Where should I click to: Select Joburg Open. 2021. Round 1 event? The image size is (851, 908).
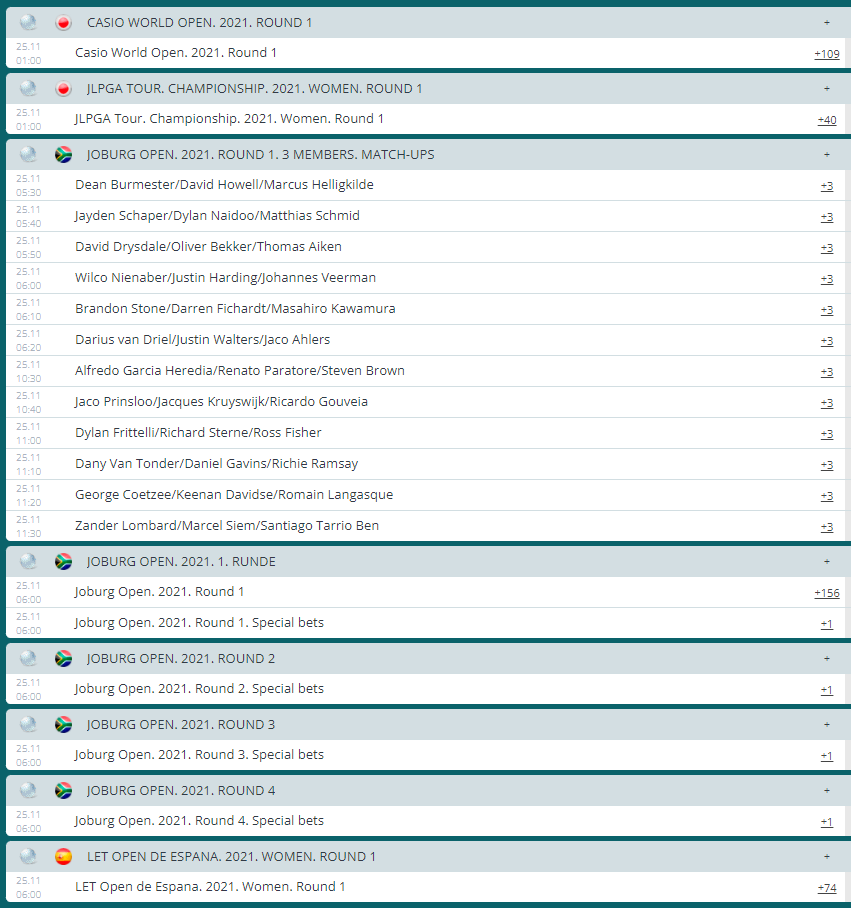pyautogui.click(x=159, y=592)
